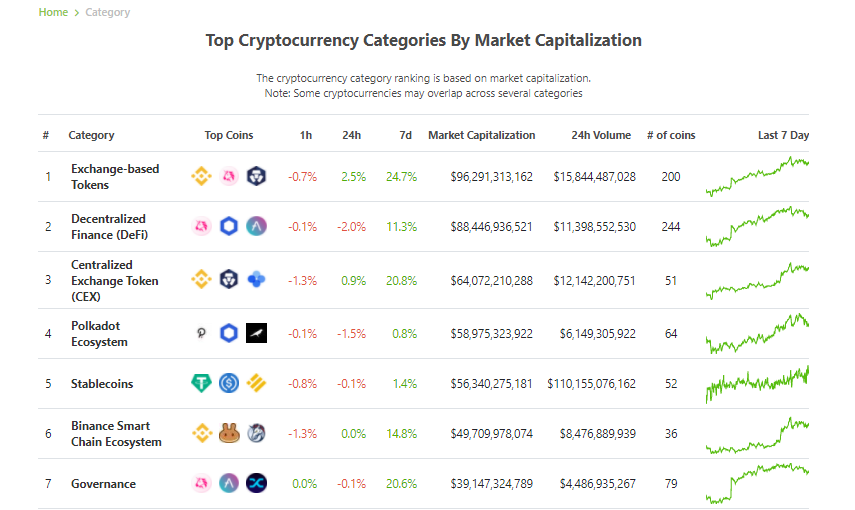This screenshot has width=855, height=510.
Task: Click the Stablecoins 7-day sparkline chart
Action: [757, 383]
